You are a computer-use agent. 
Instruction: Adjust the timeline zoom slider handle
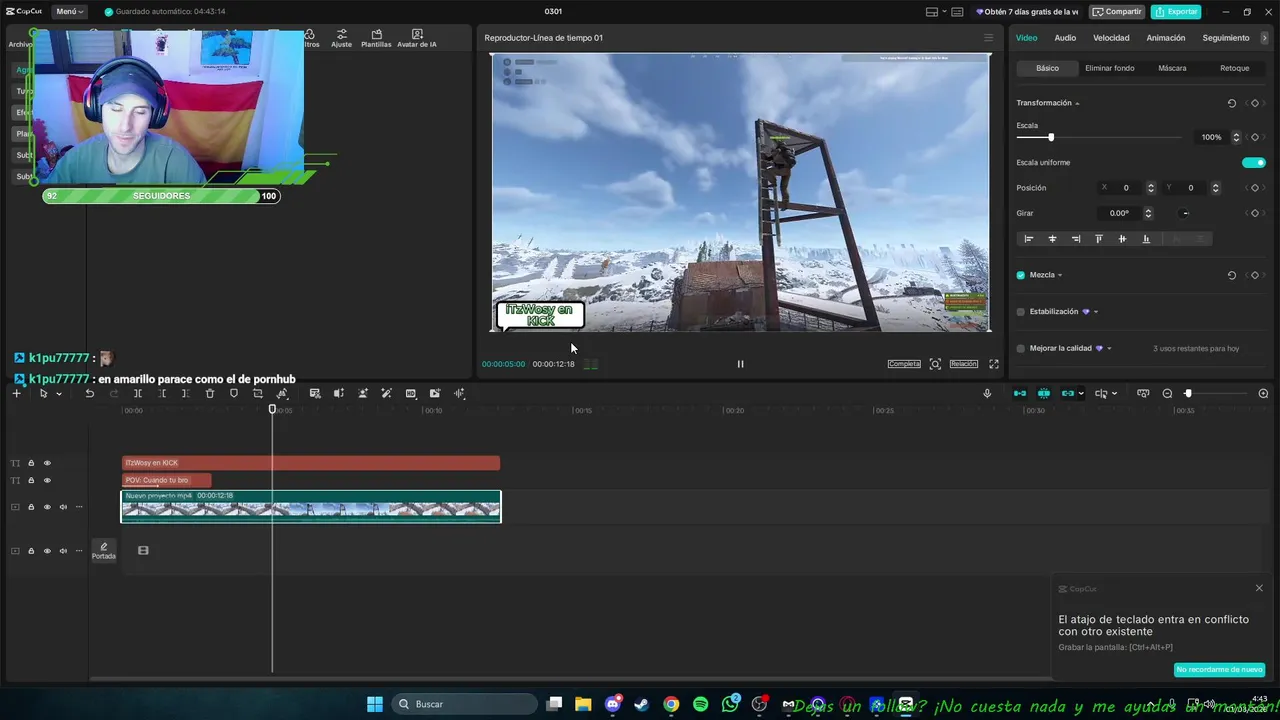1188,394
